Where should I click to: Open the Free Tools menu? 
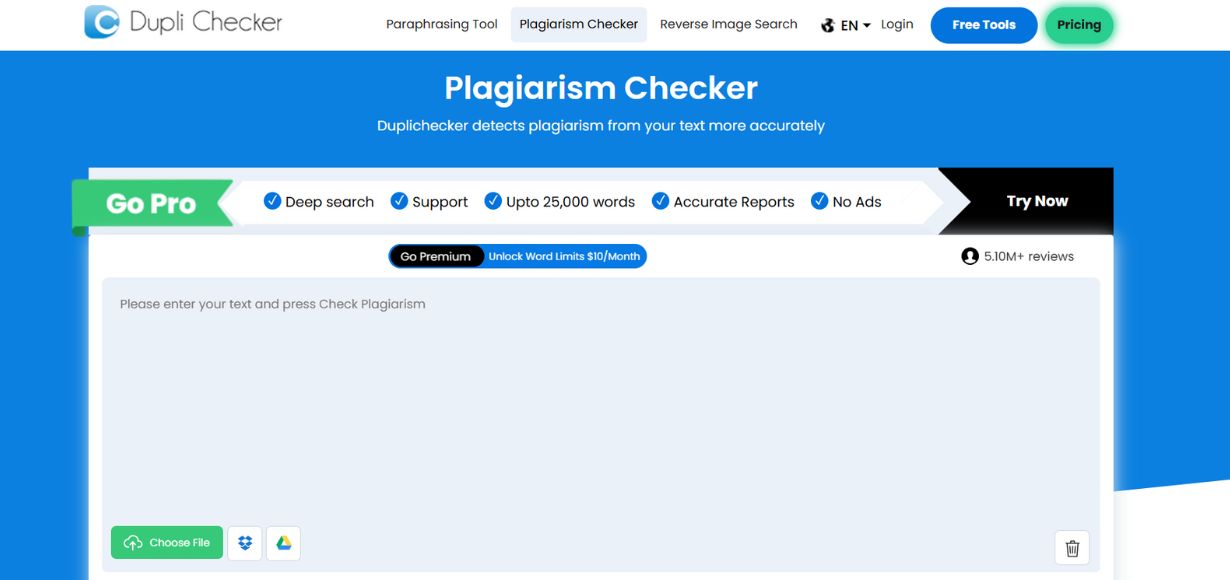click(984, 25)
